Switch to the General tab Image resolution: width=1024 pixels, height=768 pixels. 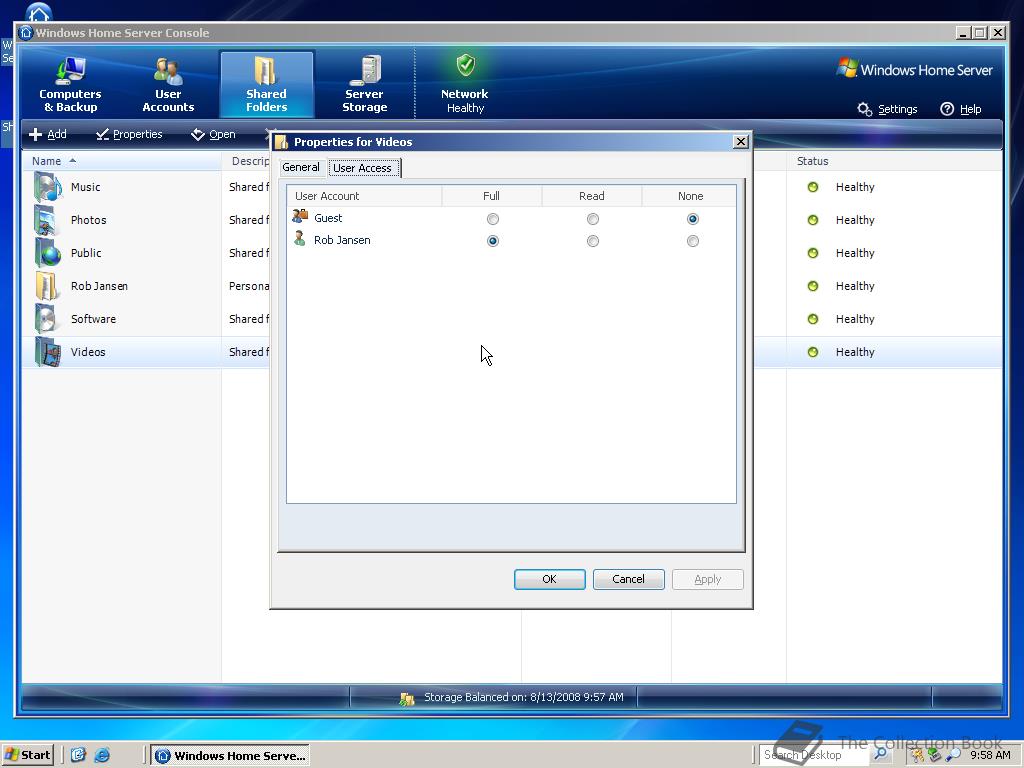(301, 167)
